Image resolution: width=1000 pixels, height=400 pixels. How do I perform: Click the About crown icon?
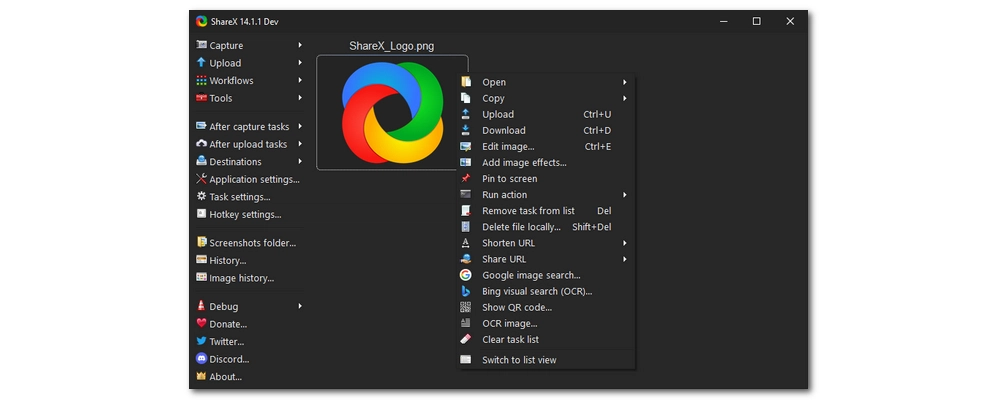click(x=201, y=377)
